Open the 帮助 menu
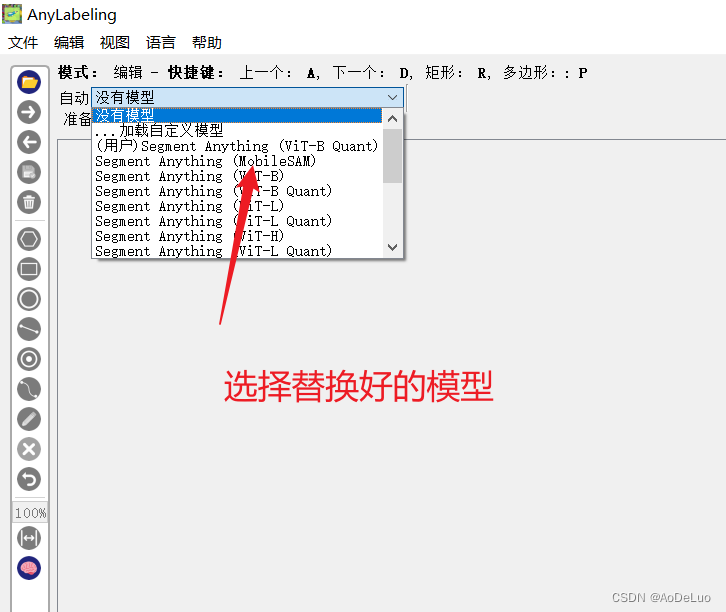726x612 pixels. 207,43
